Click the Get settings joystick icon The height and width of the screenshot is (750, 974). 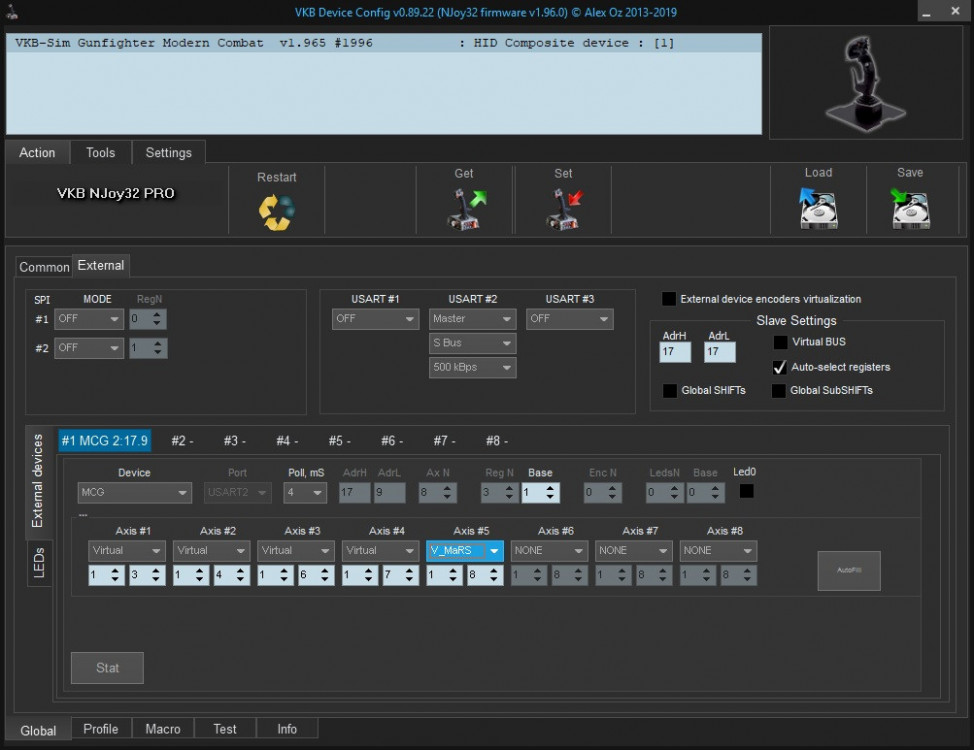[x=464, y=210]
